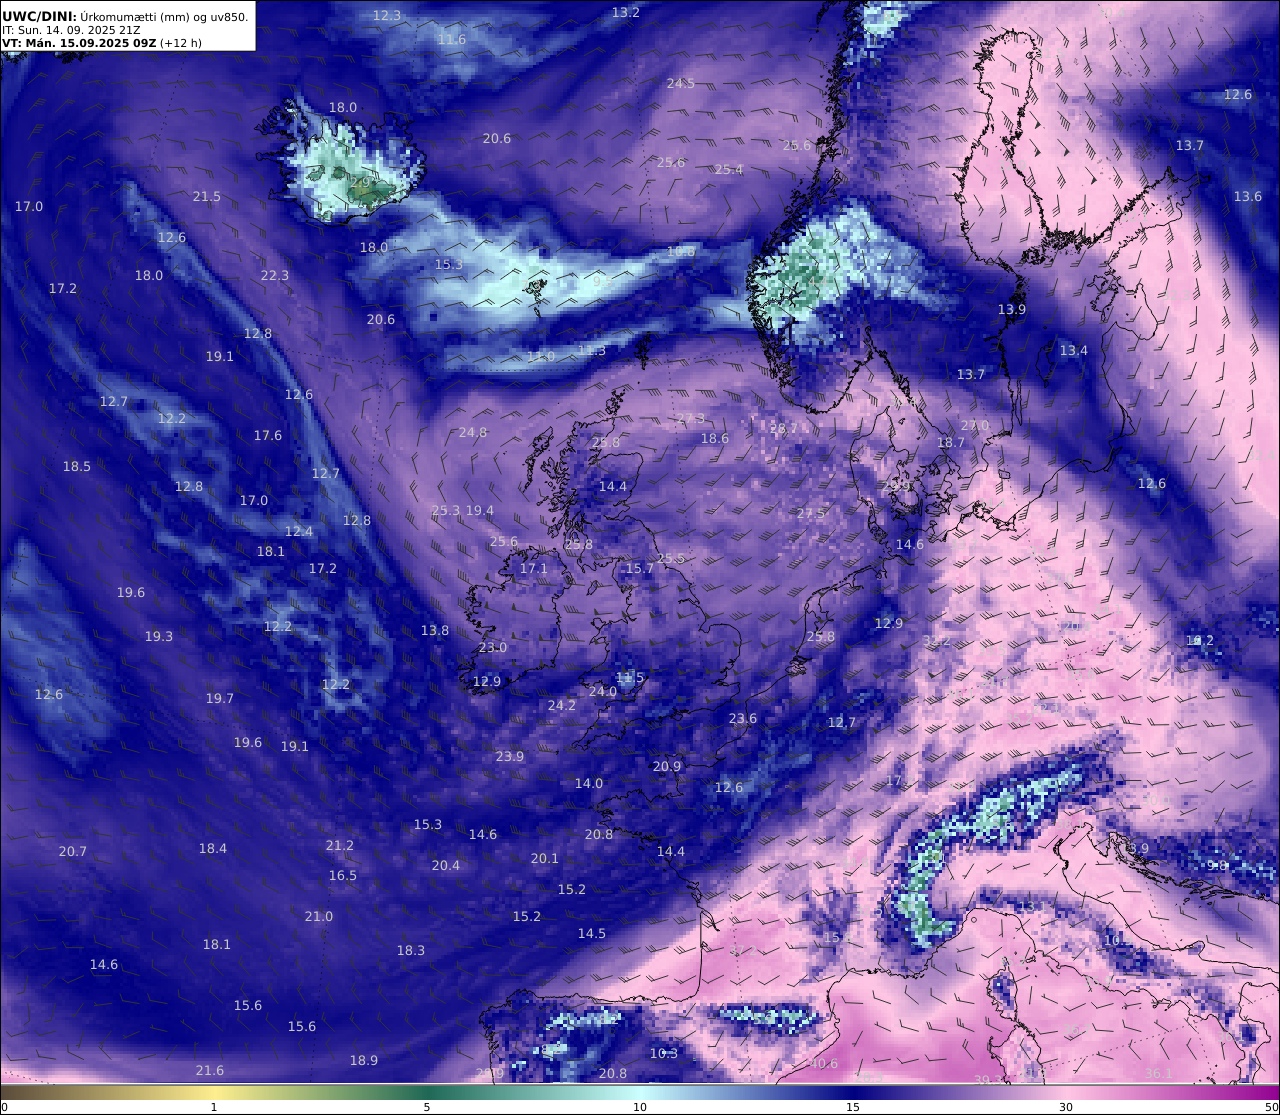This screenshot has width=1280, height=1115.
Task: Click the 16.5 value label
Action: [343, 875]
